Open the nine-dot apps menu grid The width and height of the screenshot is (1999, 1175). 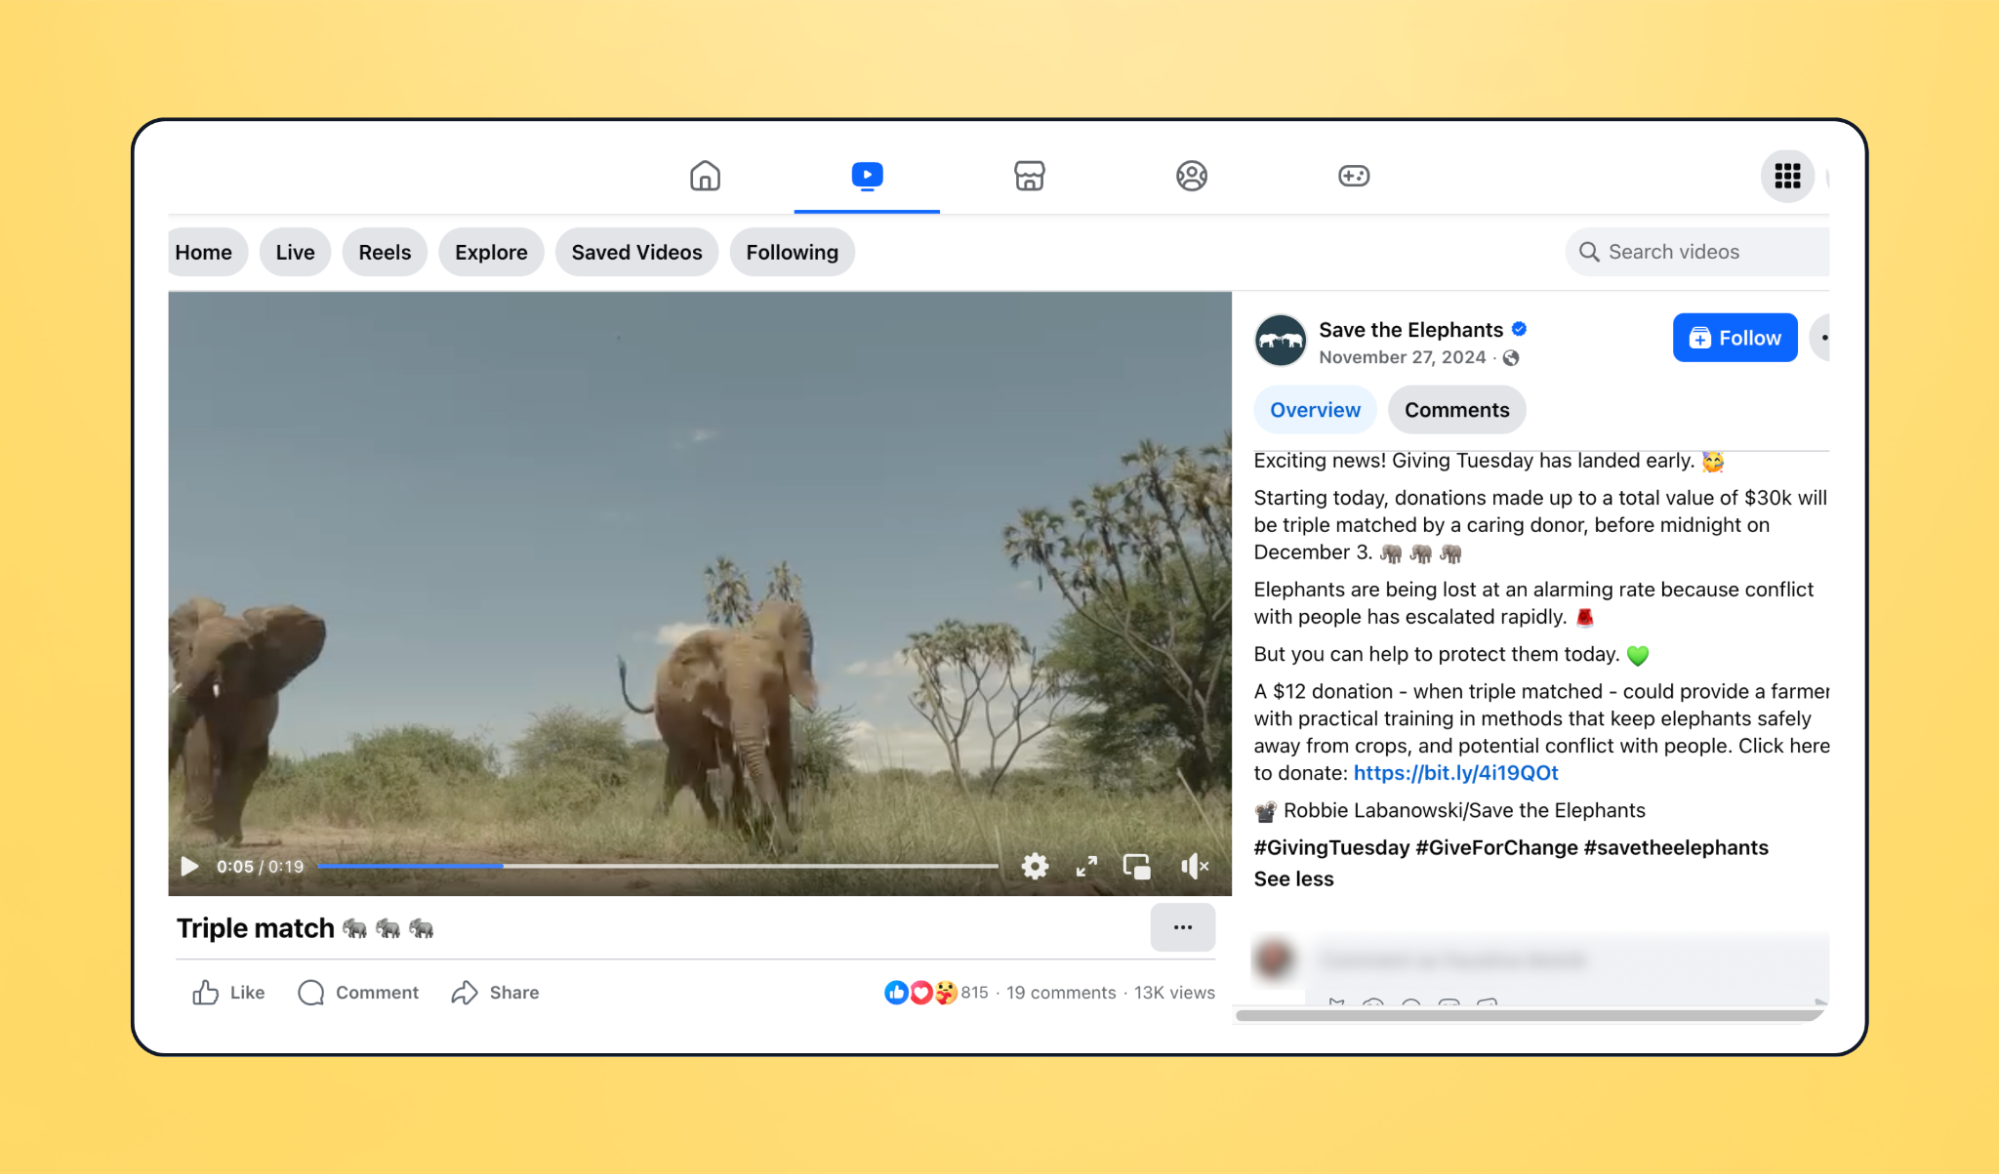coord(1787,176)
